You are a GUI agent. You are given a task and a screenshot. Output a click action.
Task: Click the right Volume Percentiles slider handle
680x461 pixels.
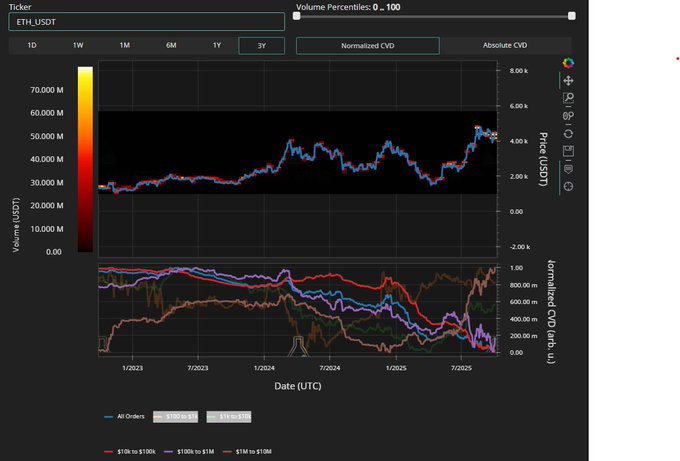point(572,16)
